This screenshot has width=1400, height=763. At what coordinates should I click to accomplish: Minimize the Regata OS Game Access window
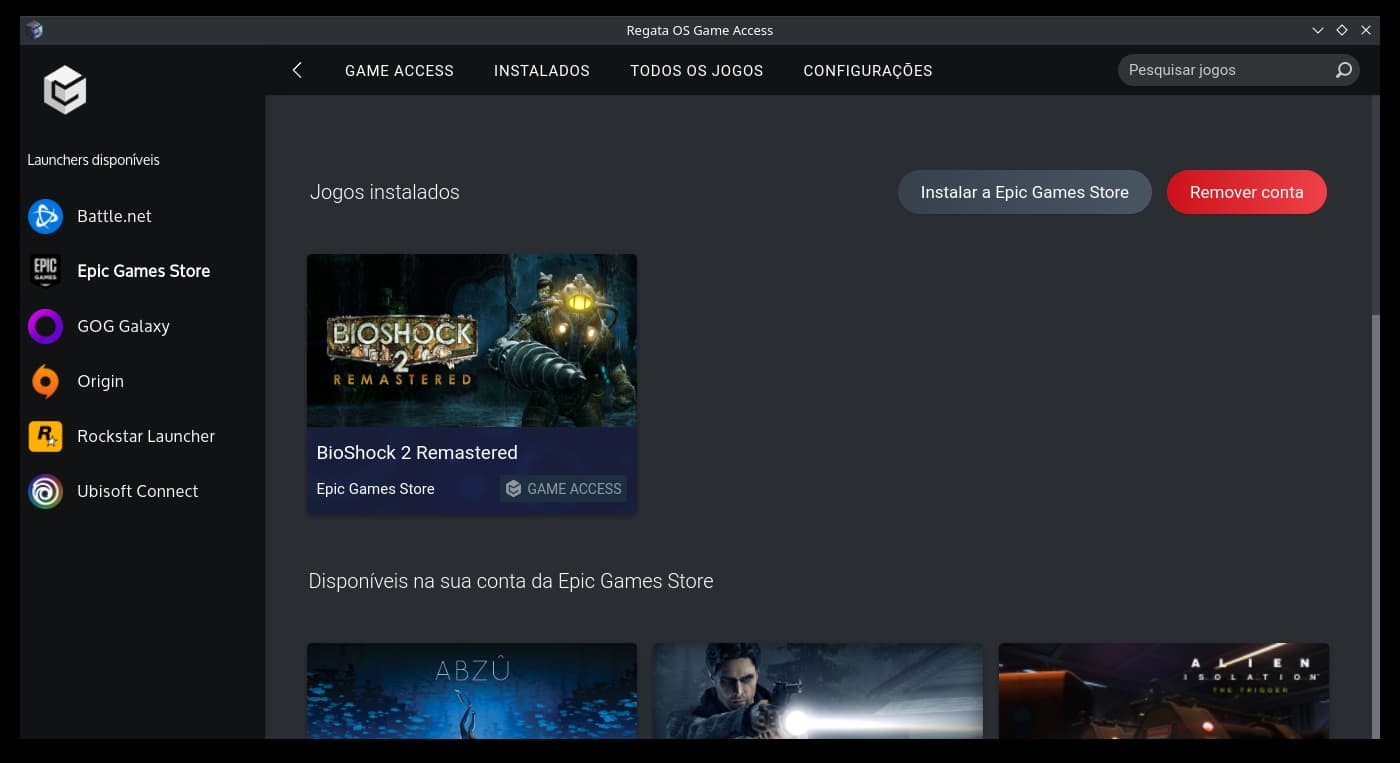(1318, 30)
